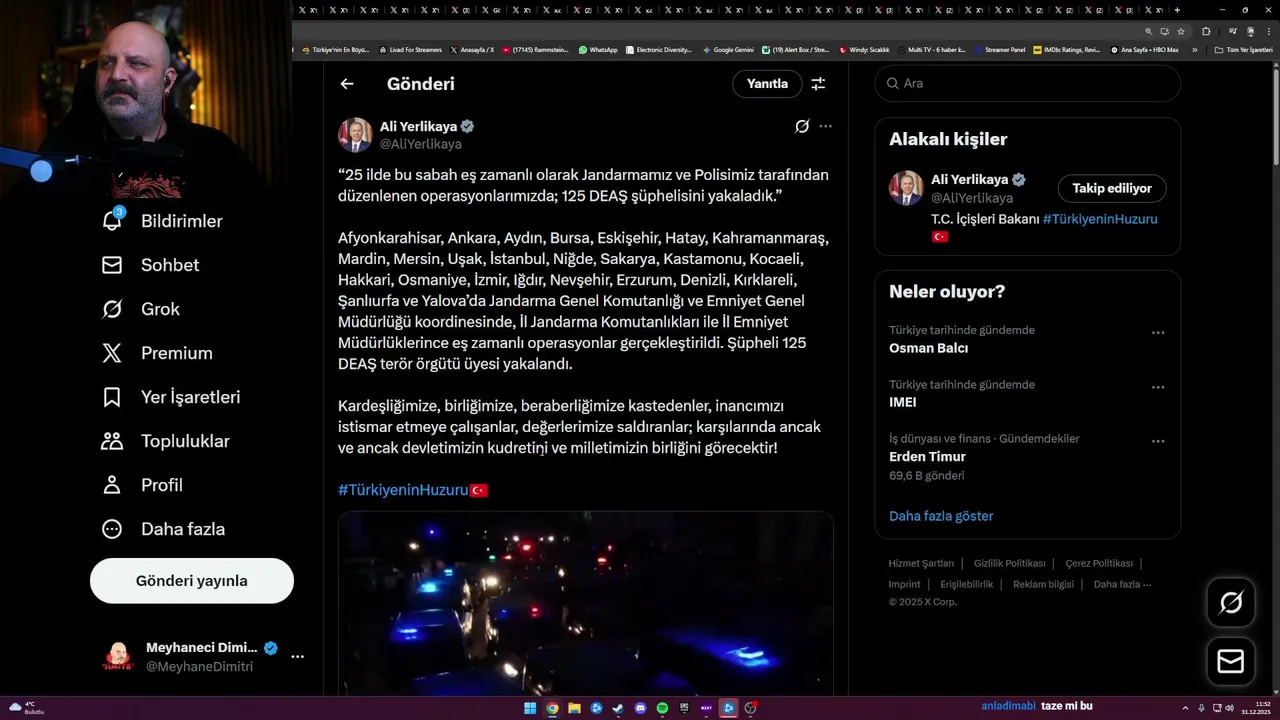Open Grok from the sidebar icon
The width and height of the screenshot is (1280, 720).
[112, 309]
